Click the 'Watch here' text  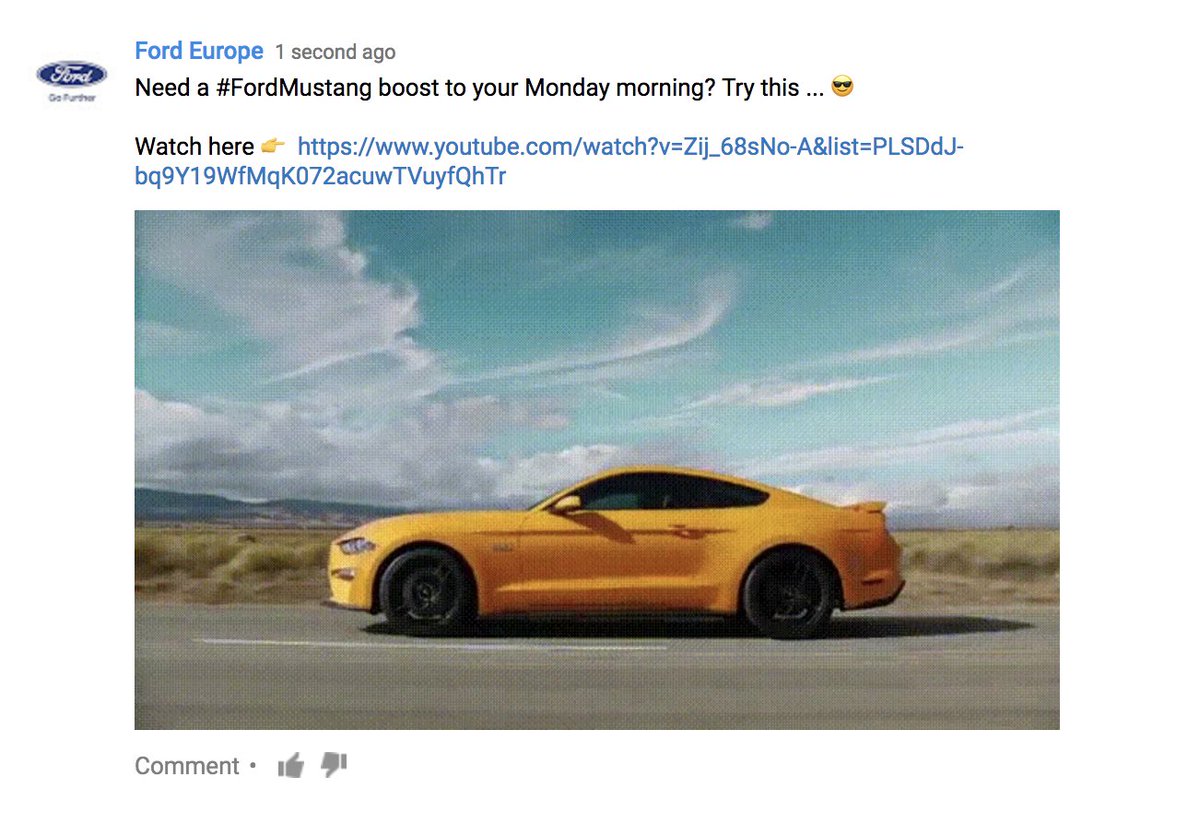pyautogui.click(x=194, y=147)
